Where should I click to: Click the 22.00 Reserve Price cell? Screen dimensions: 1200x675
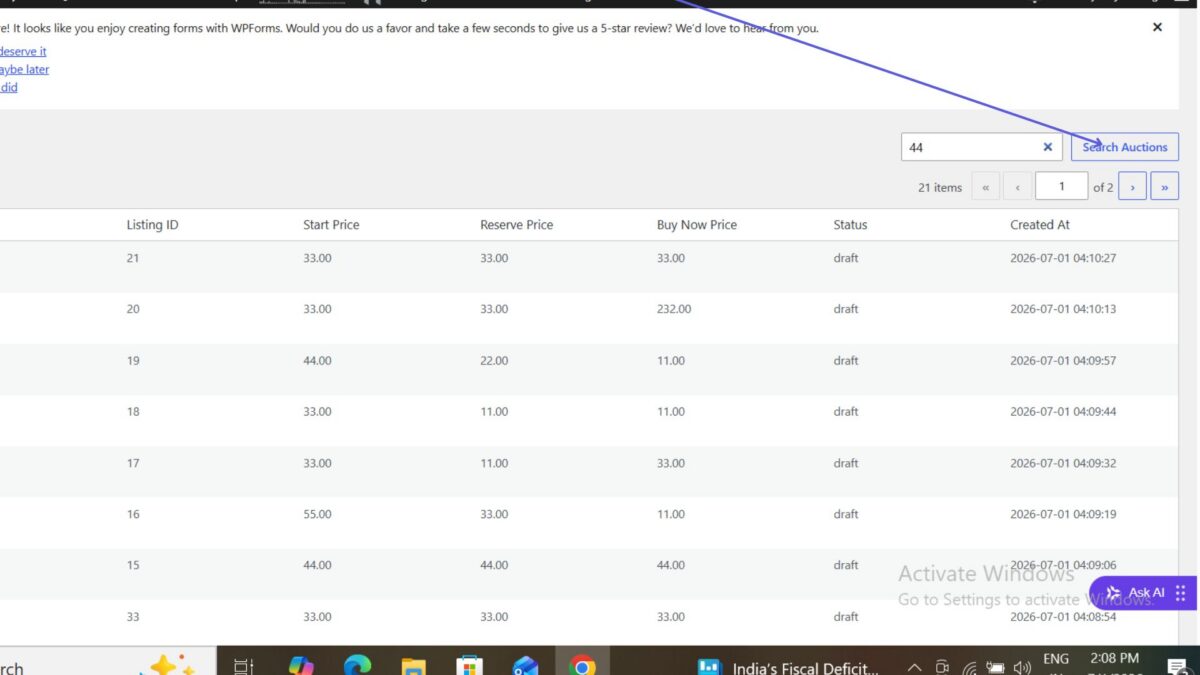(x=494, y=360)
